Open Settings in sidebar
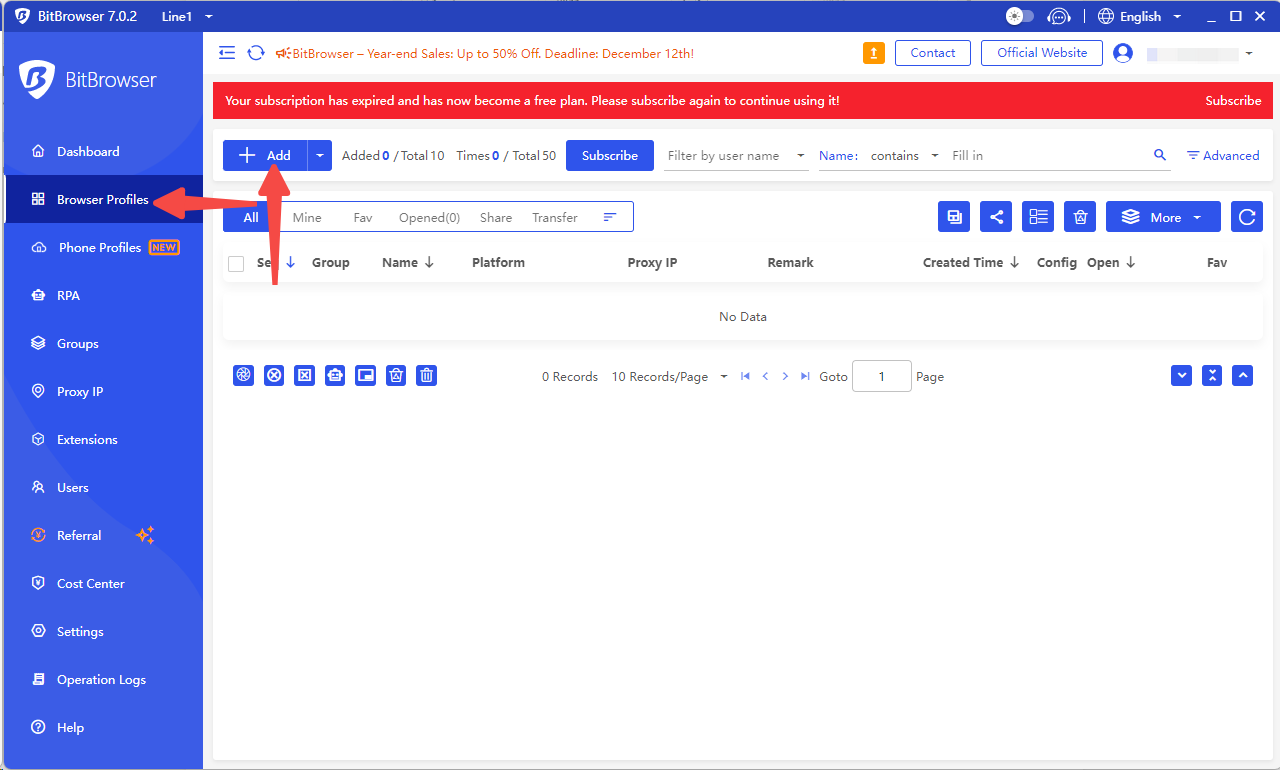This screenshot has width=1280, height=770. coord(103,631)
